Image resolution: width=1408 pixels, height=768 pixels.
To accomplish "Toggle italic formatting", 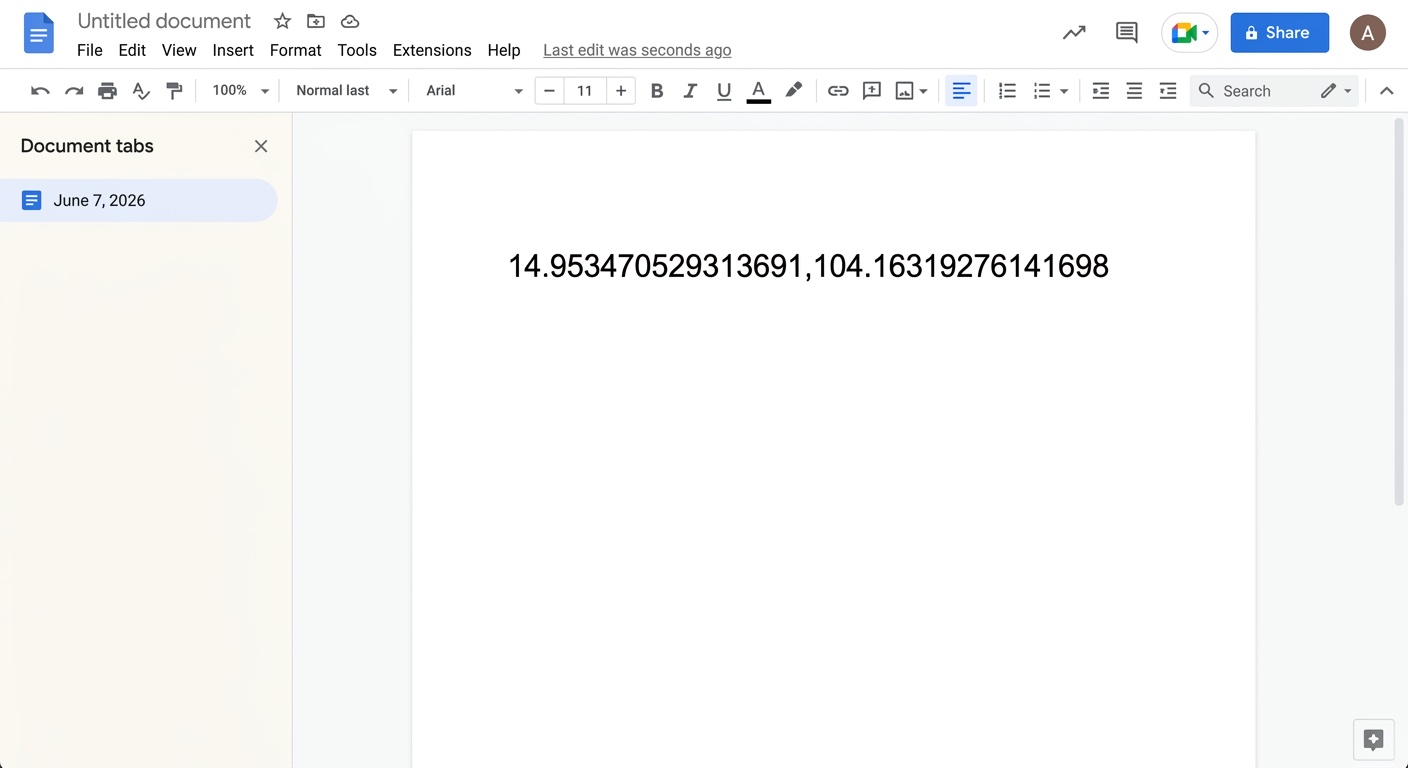I will point(690,91).
